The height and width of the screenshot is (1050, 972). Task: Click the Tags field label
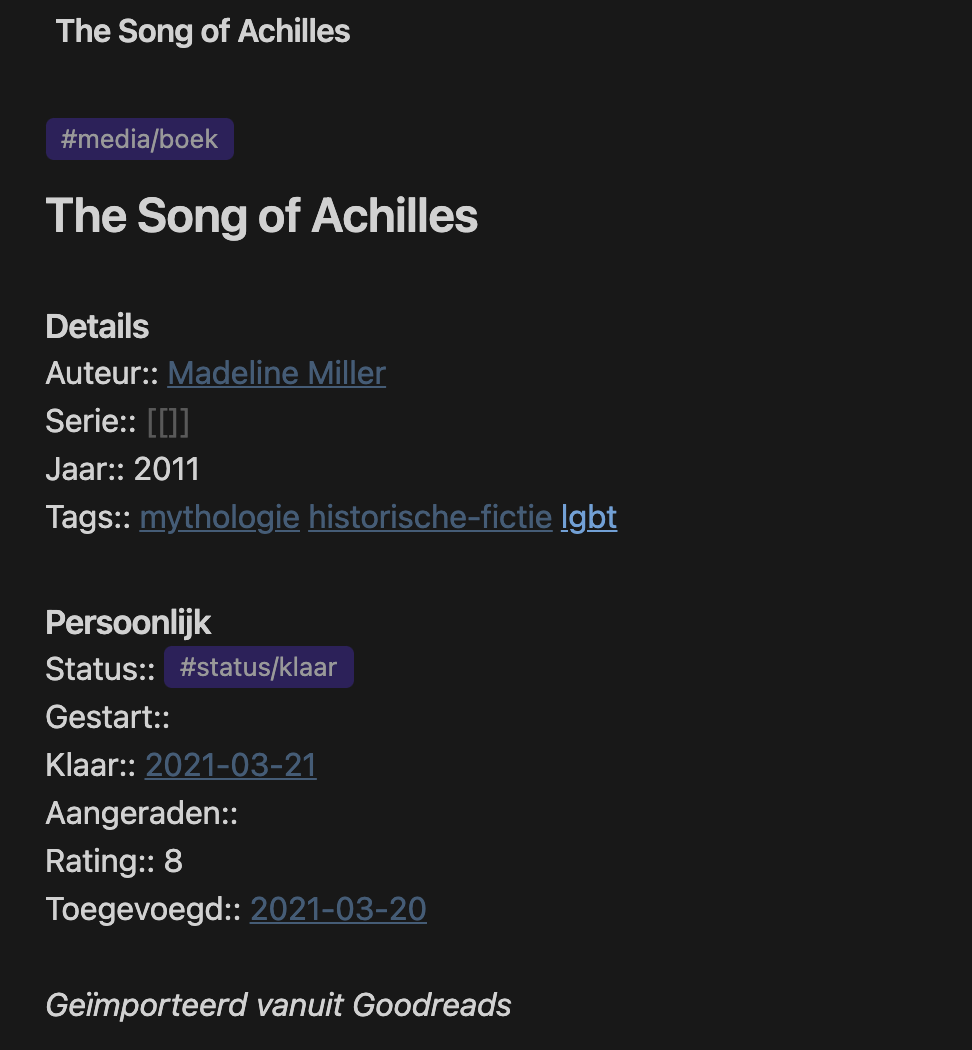tap(83, 517)
